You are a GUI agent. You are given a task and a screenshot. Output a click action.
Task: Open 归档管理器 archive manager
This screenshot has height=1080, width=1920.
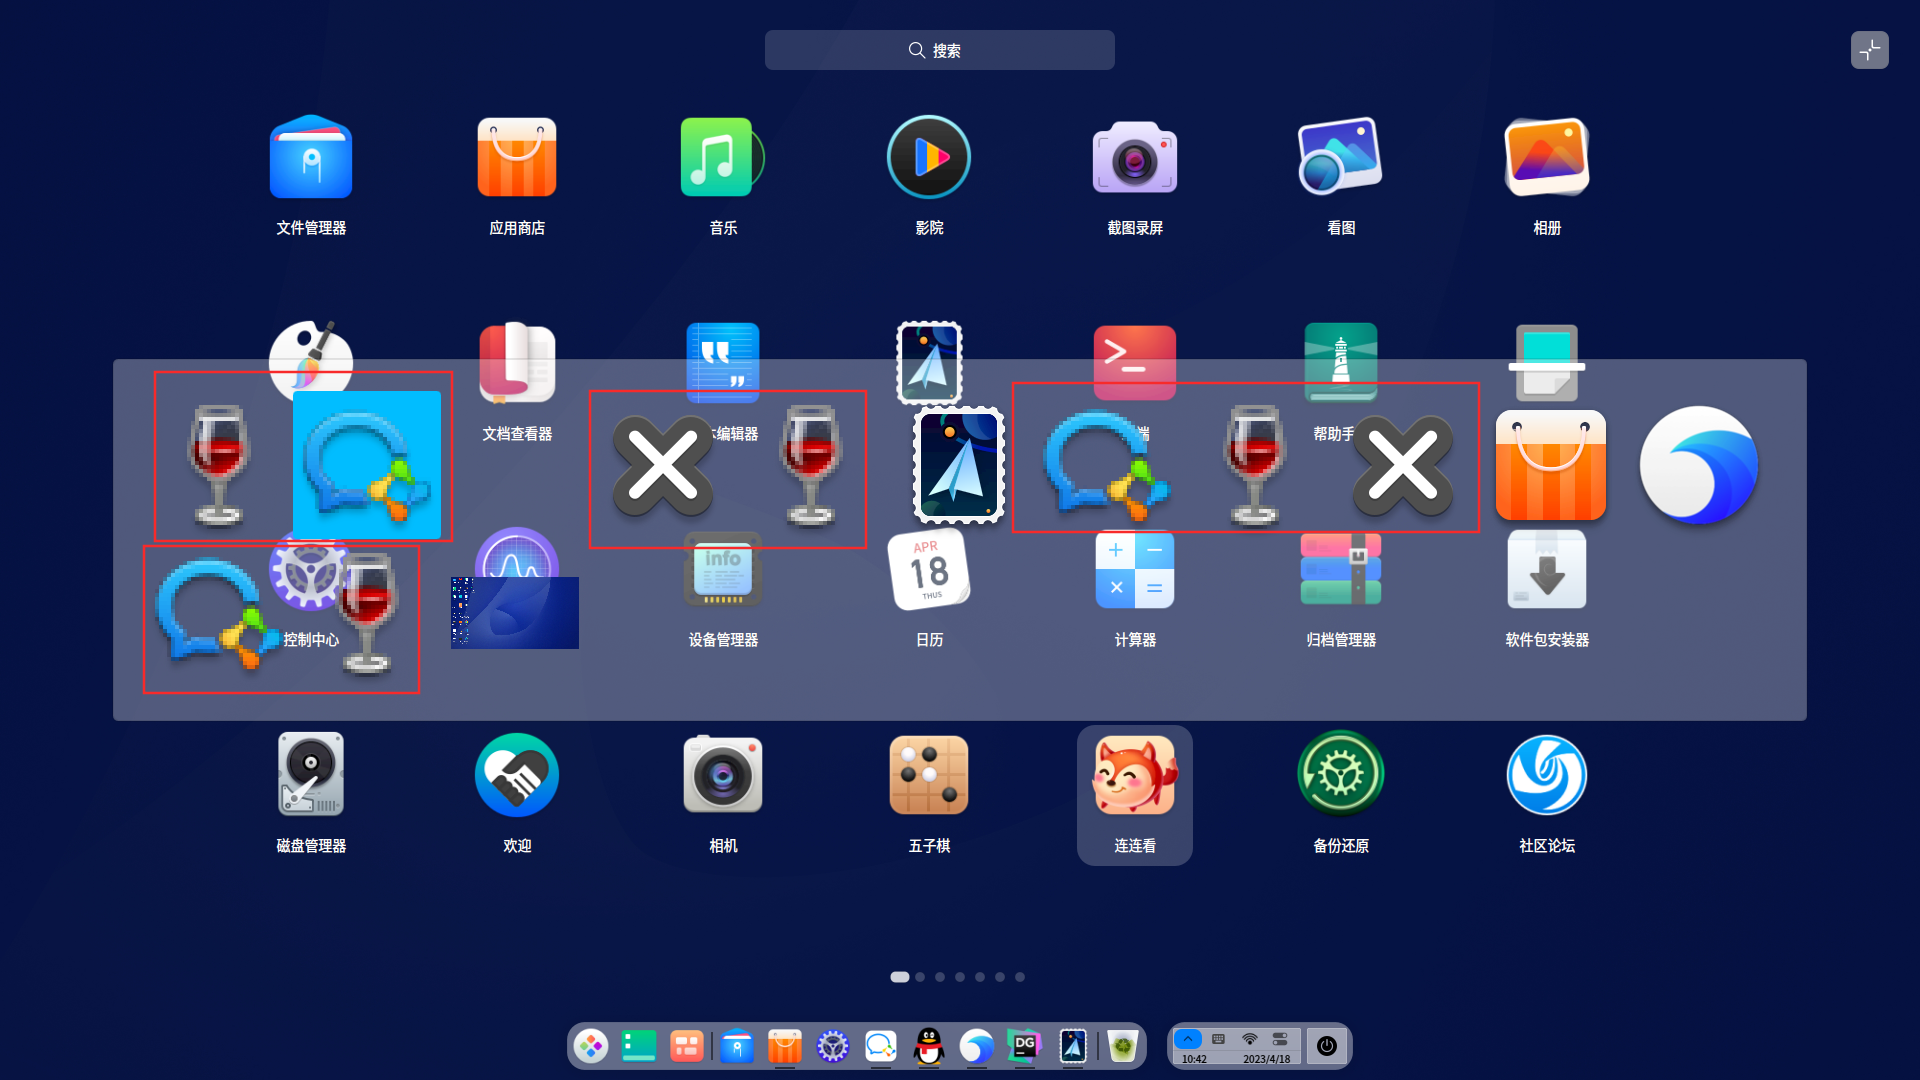pyautogui.click(x=1341, y=570)
